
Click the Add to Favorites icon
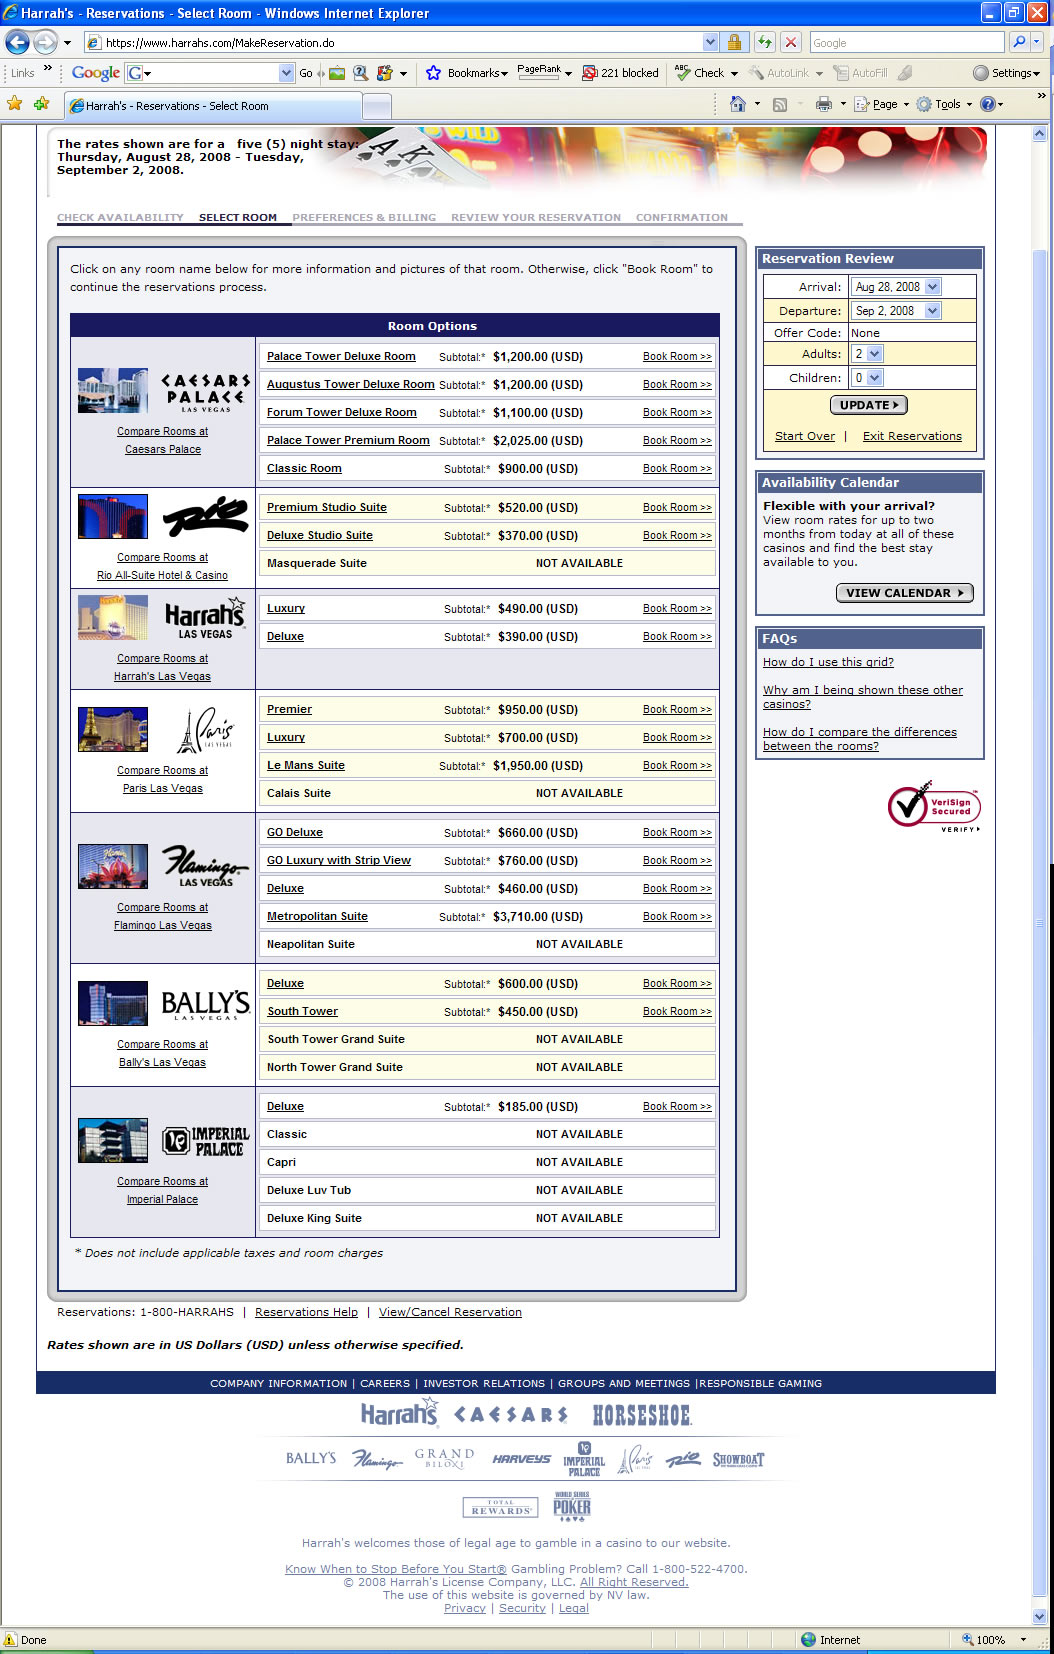41,103
